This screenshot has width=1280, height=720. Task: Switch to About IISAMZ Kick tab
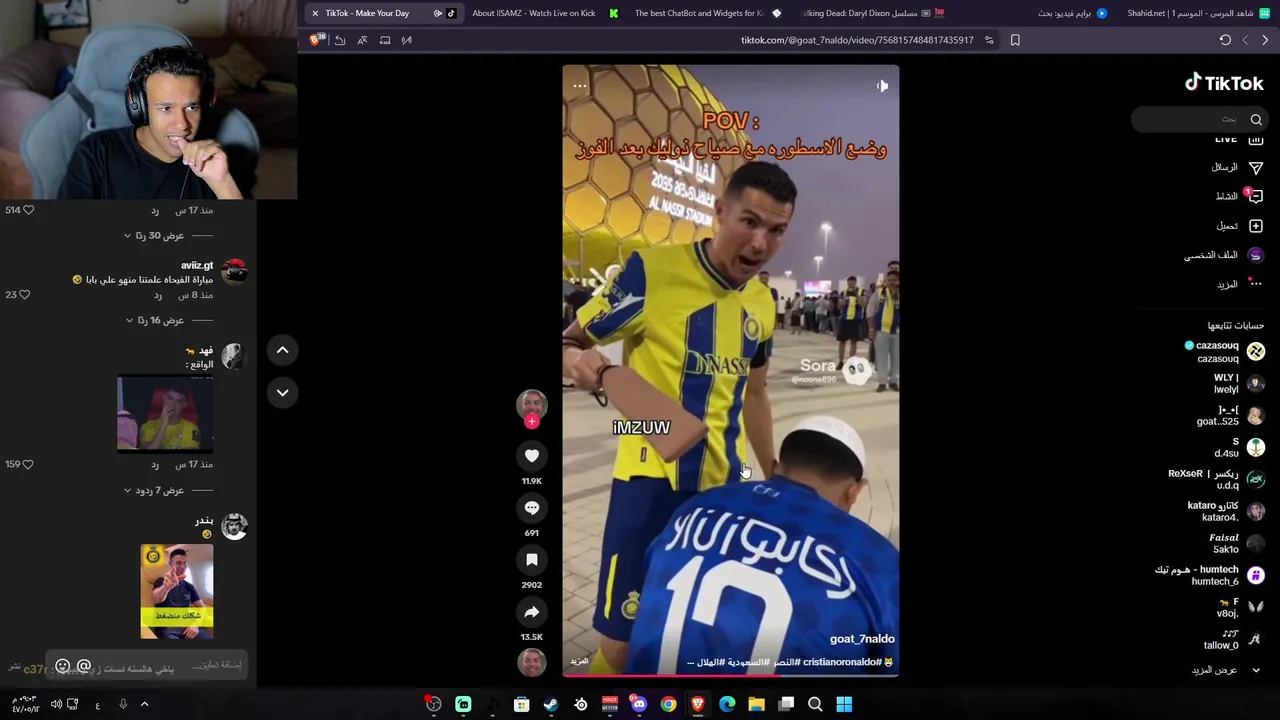point(533,13)
